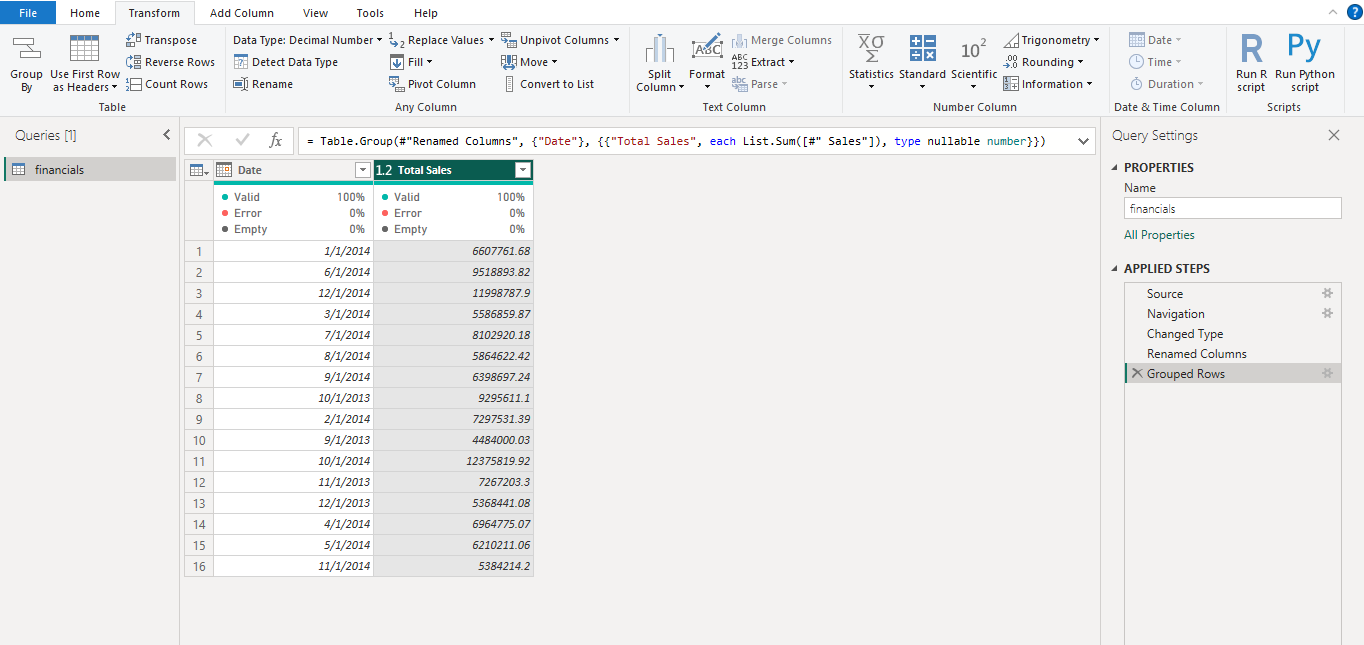Image resolution: width=1364 pixels, height=645 pixels.
Task: Click the date cell 12/1/2014
Action: tap(293, 293)
